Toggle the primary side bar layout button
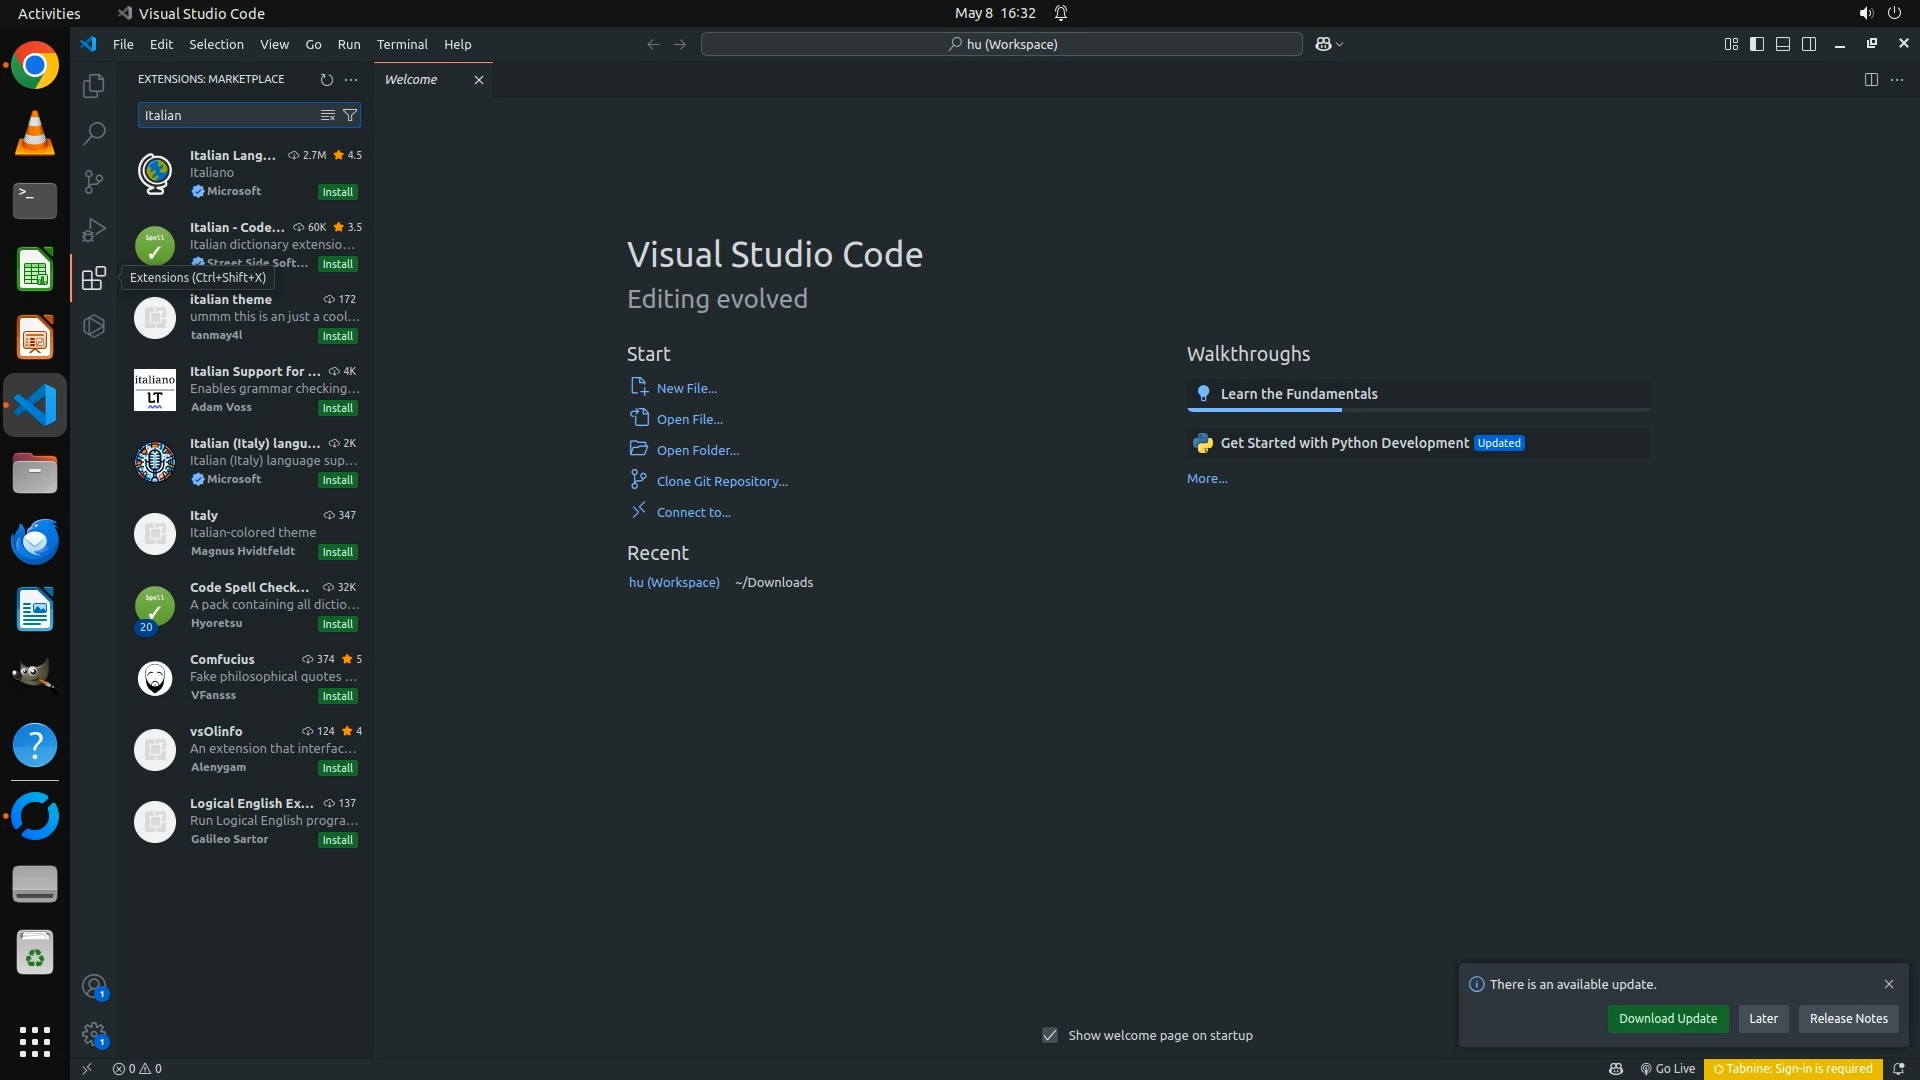 1757,44
